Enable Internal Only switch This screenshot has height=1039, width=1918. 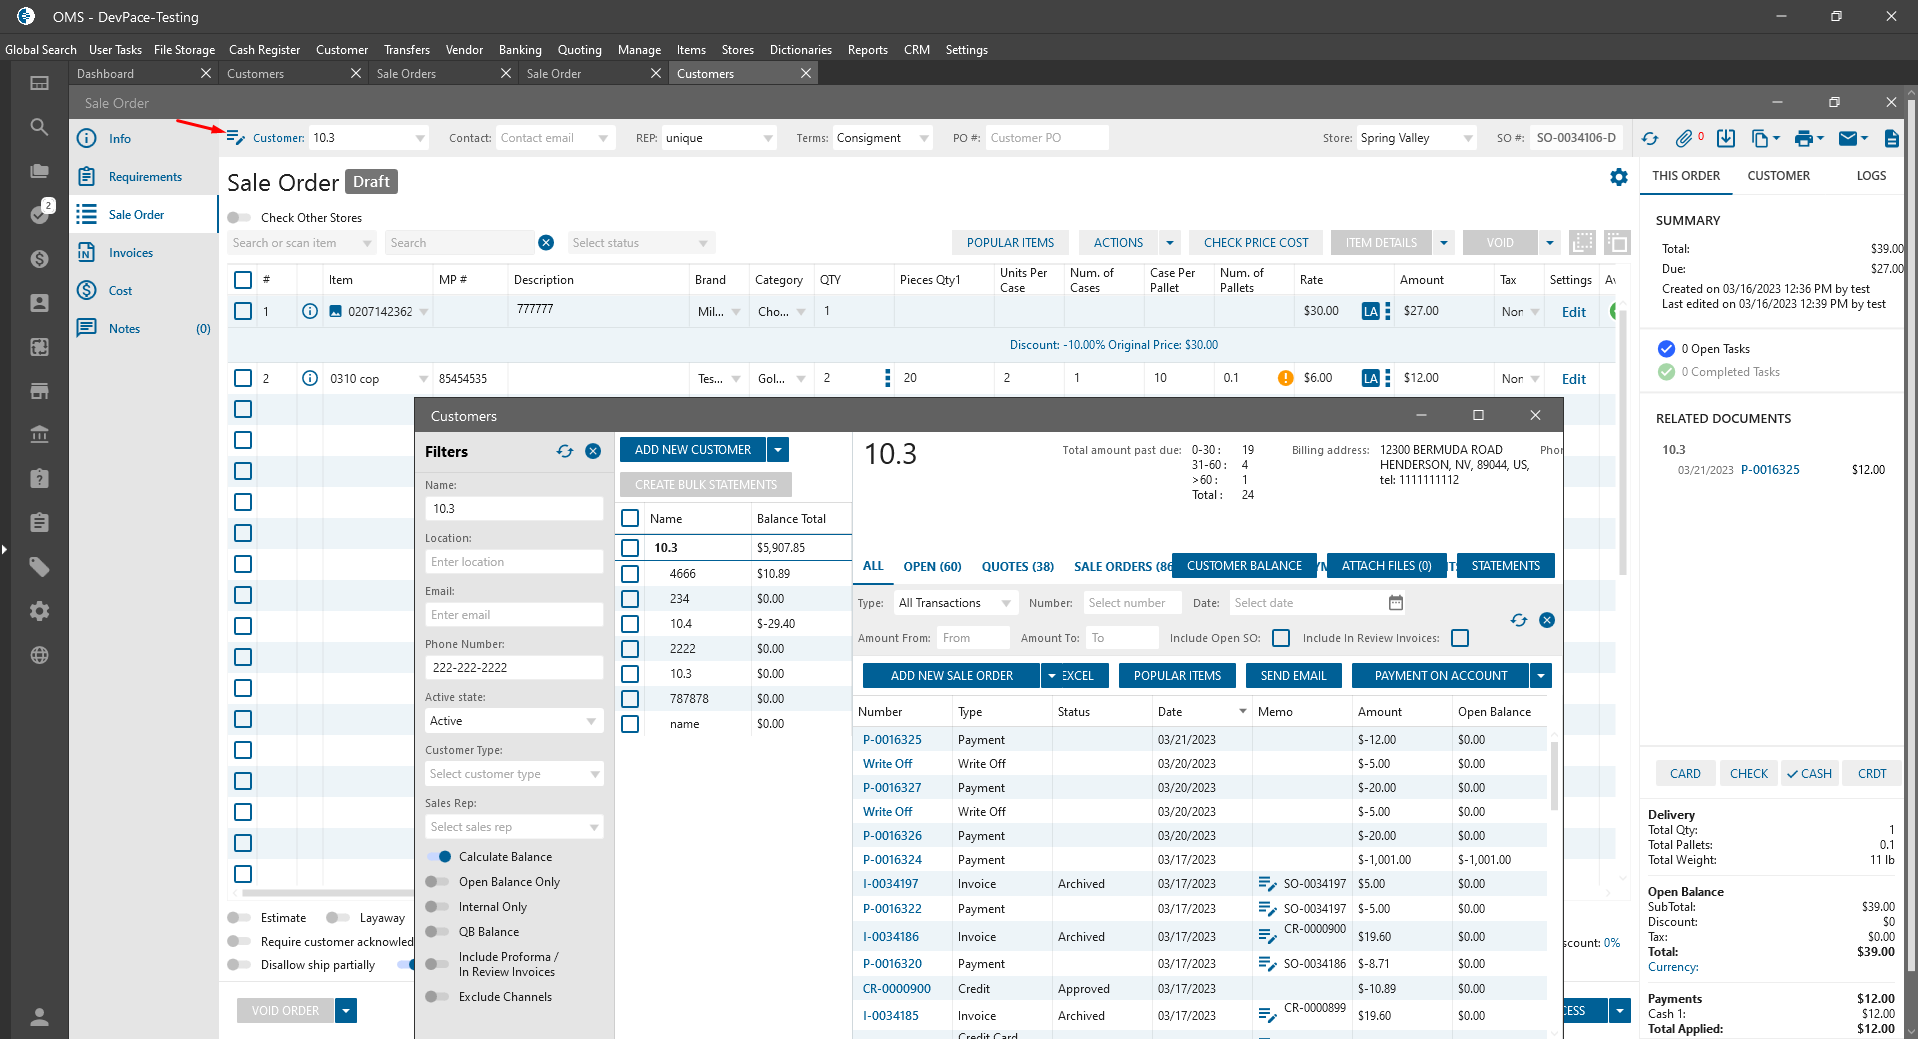[437, 907]
